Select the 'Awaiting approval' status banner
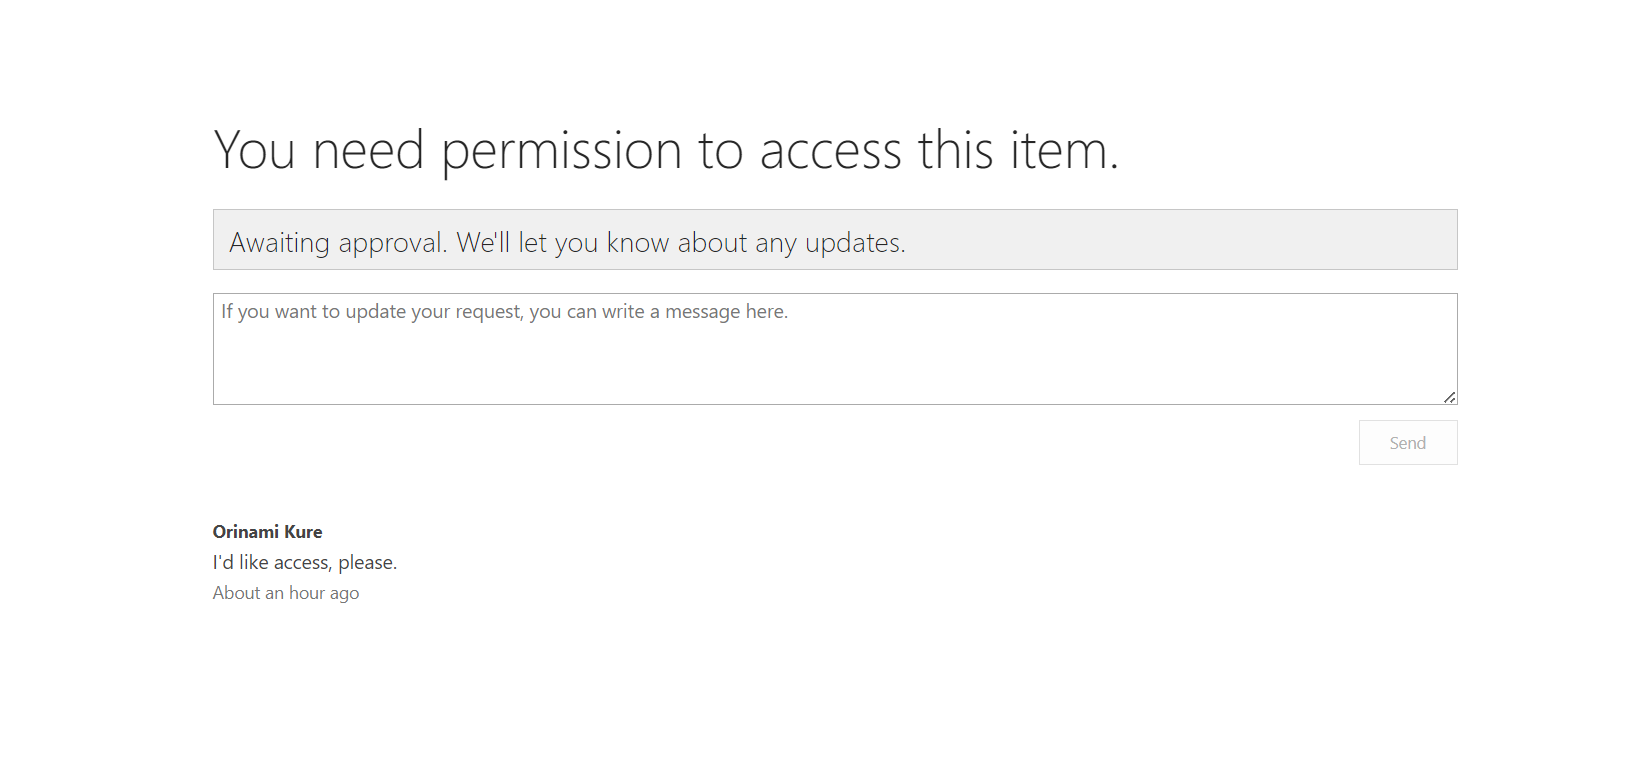The image size is (1641, 775). coord(834,240)
